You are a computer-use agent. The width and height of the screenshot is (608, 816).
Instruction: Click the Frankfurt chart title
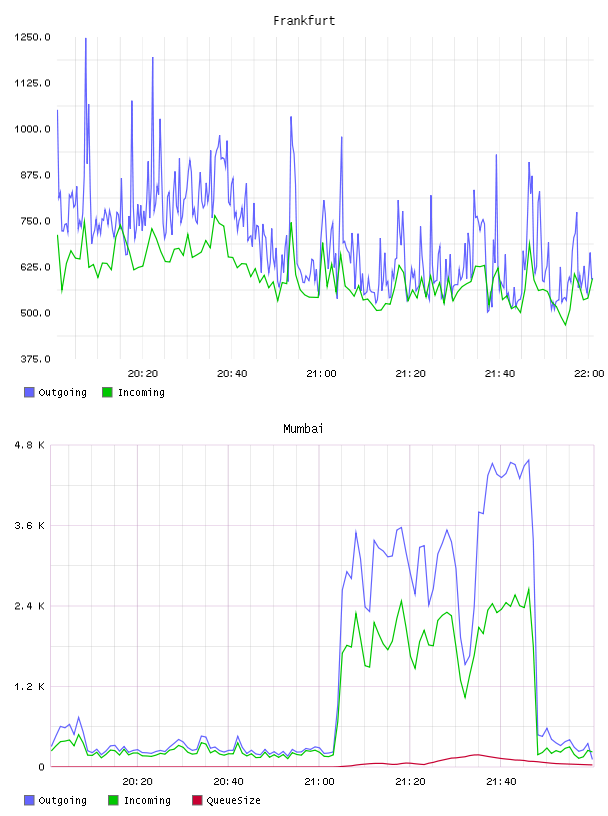(x=304, y=21)
